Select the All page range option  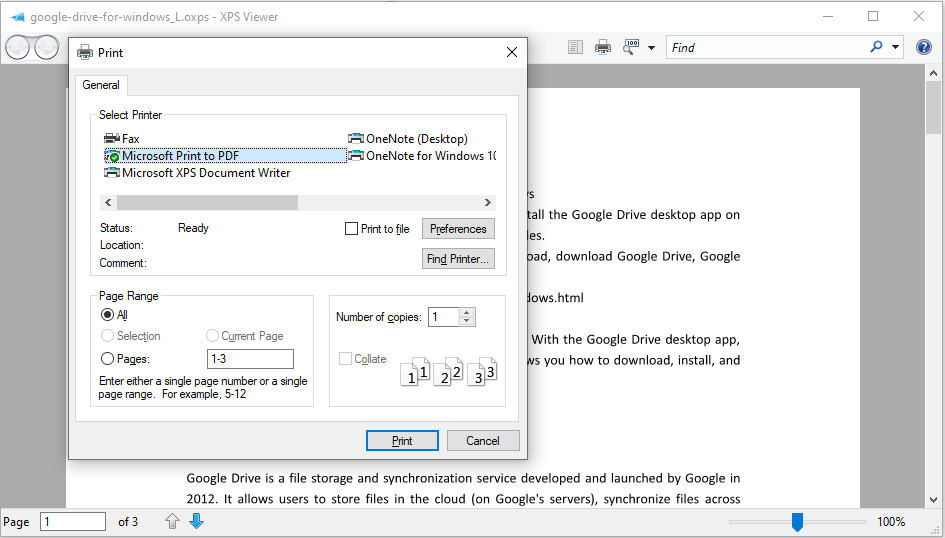(x=107, y=314)
